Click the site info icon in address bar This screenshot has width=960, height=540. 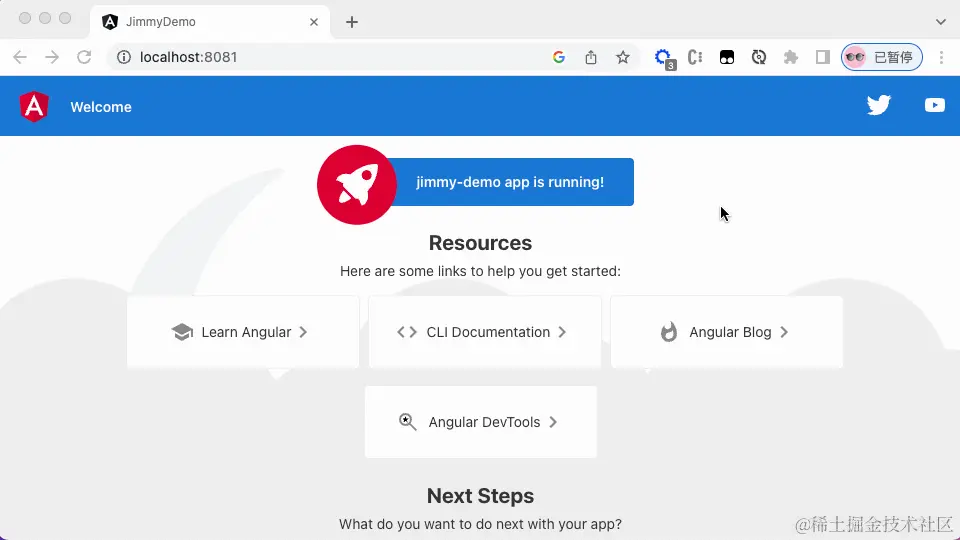(124, 57)
